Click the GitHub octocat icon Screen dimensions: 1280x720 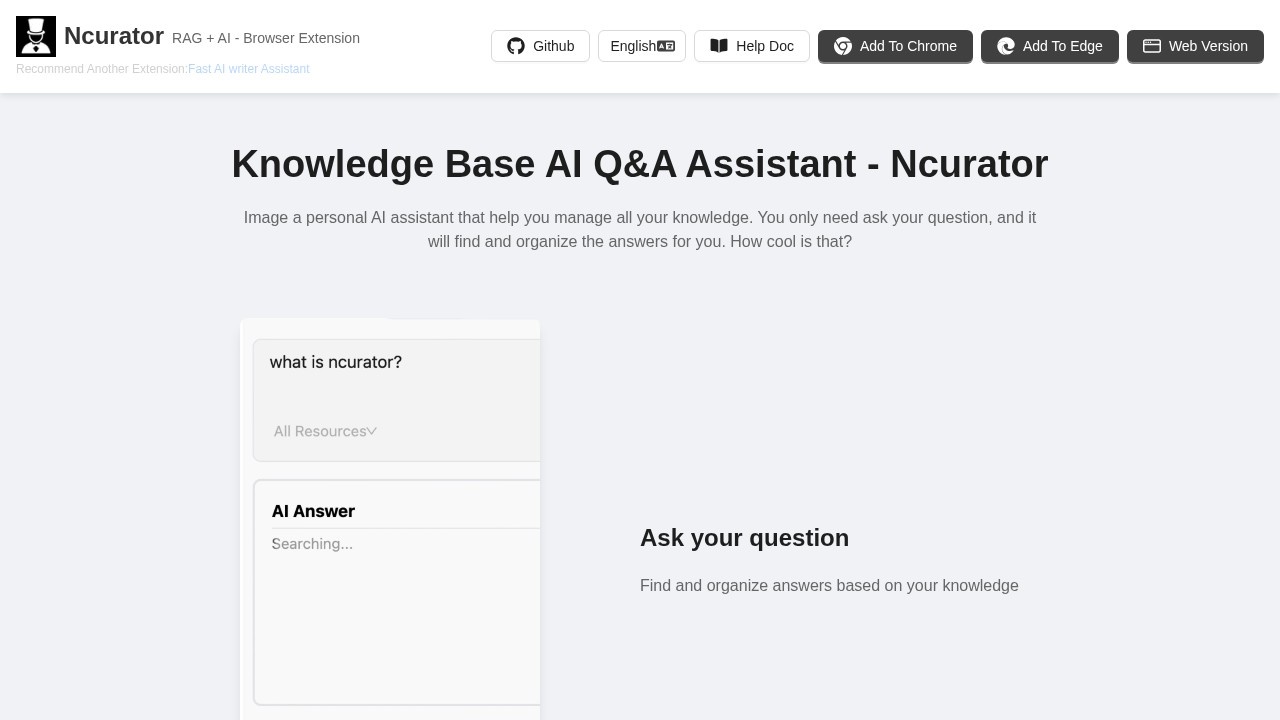click(x=516, y=46)
